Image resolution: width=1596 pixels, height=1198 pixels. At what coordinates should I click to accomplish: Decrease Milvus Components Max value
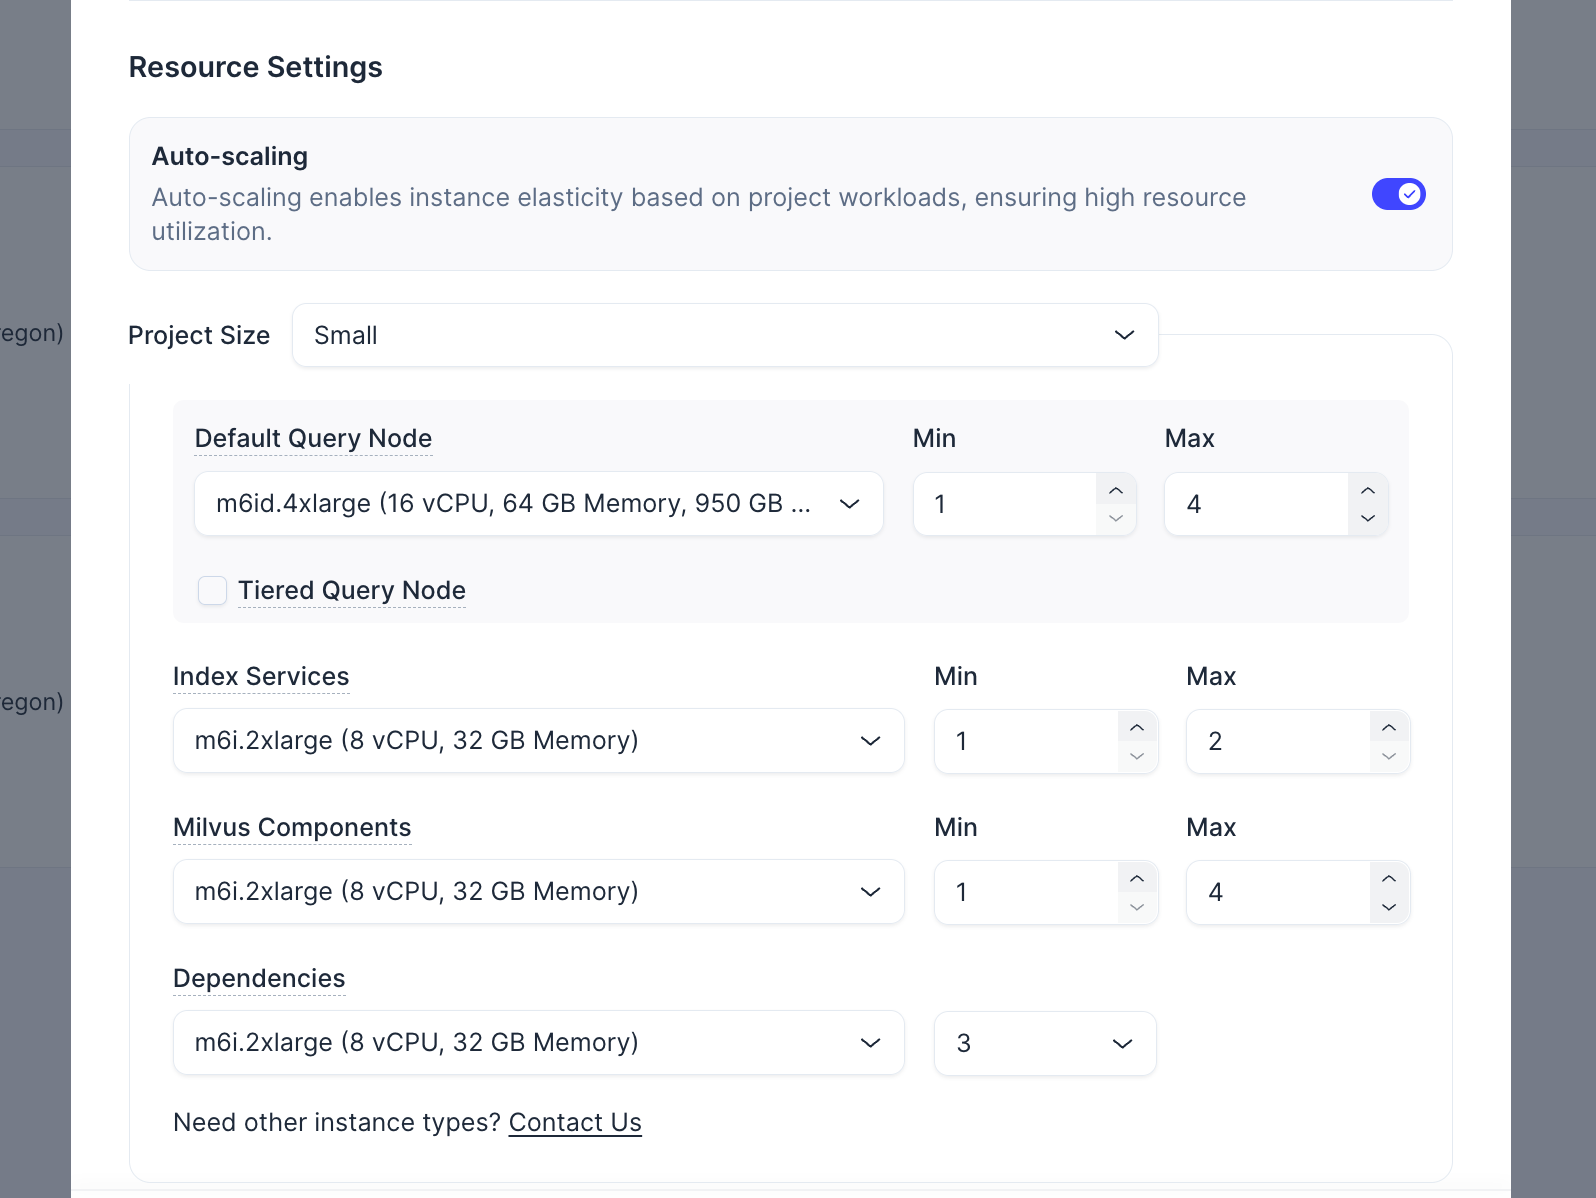click(1389, 907)
